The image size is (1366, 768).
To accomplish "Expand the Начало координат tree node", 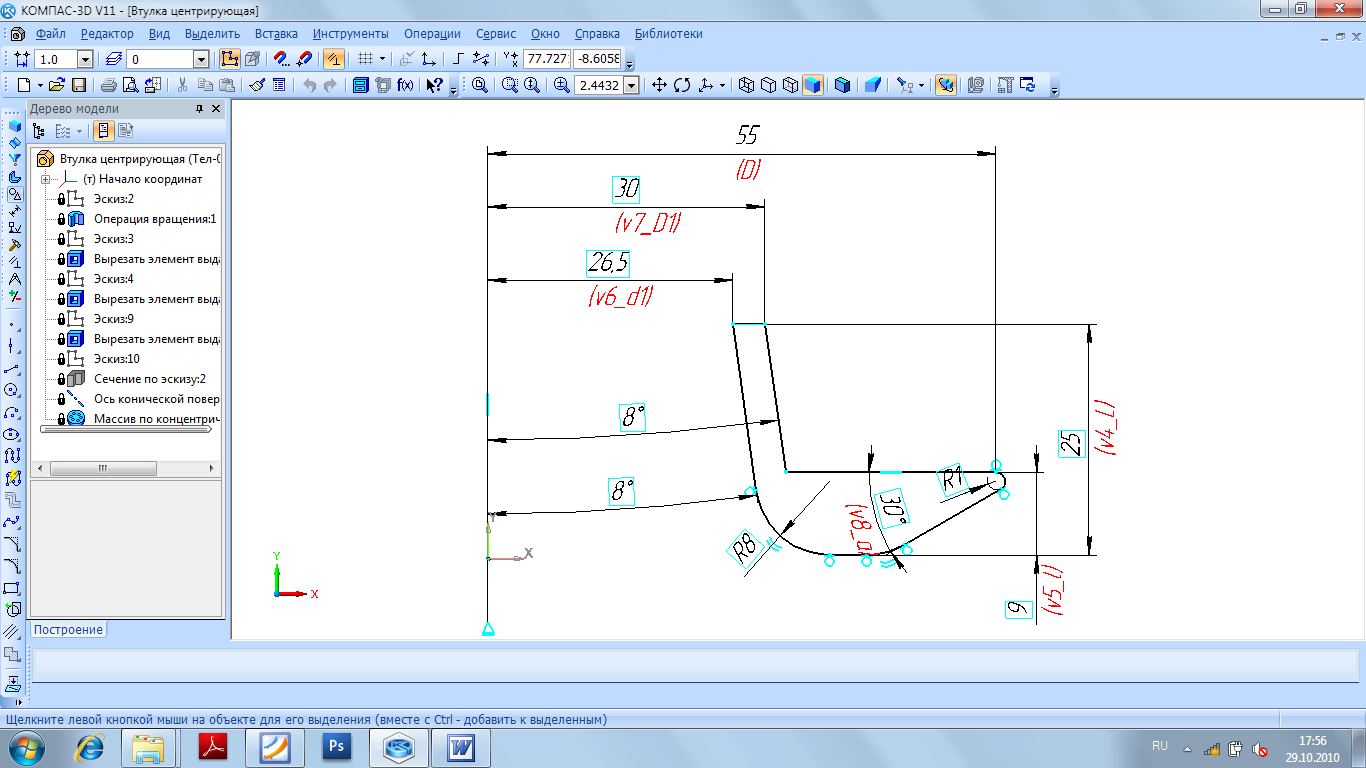I will click(x=44, y=179).
